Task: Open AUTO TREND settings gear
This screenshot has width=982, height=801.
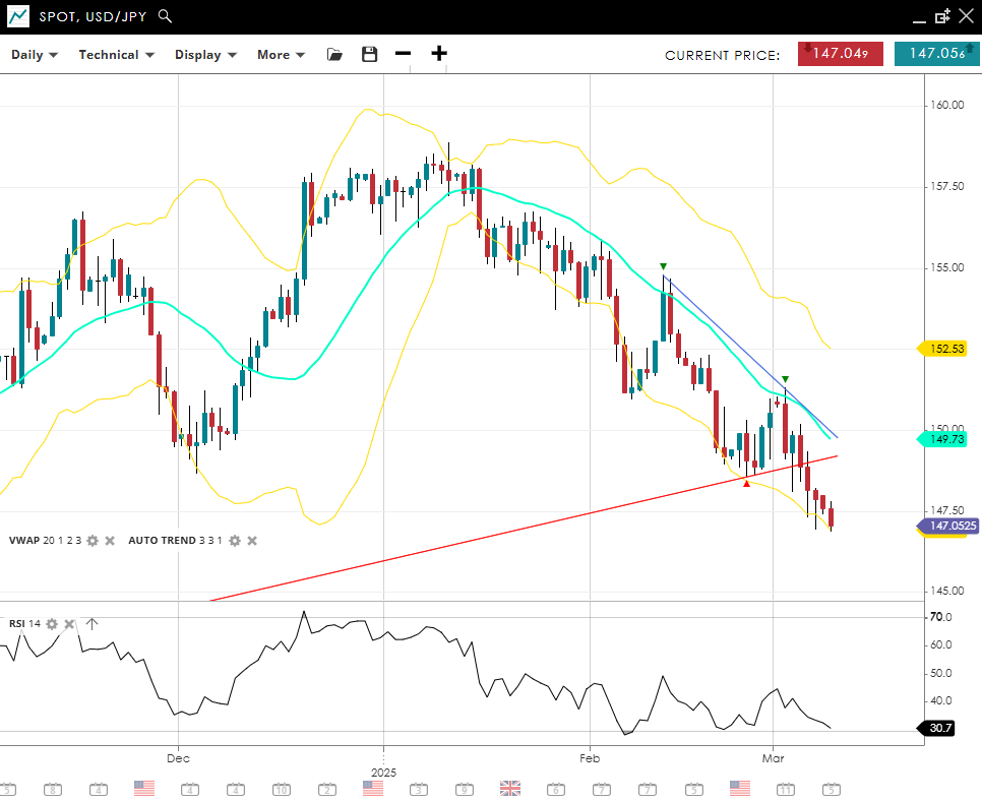Action: (234, 541)
